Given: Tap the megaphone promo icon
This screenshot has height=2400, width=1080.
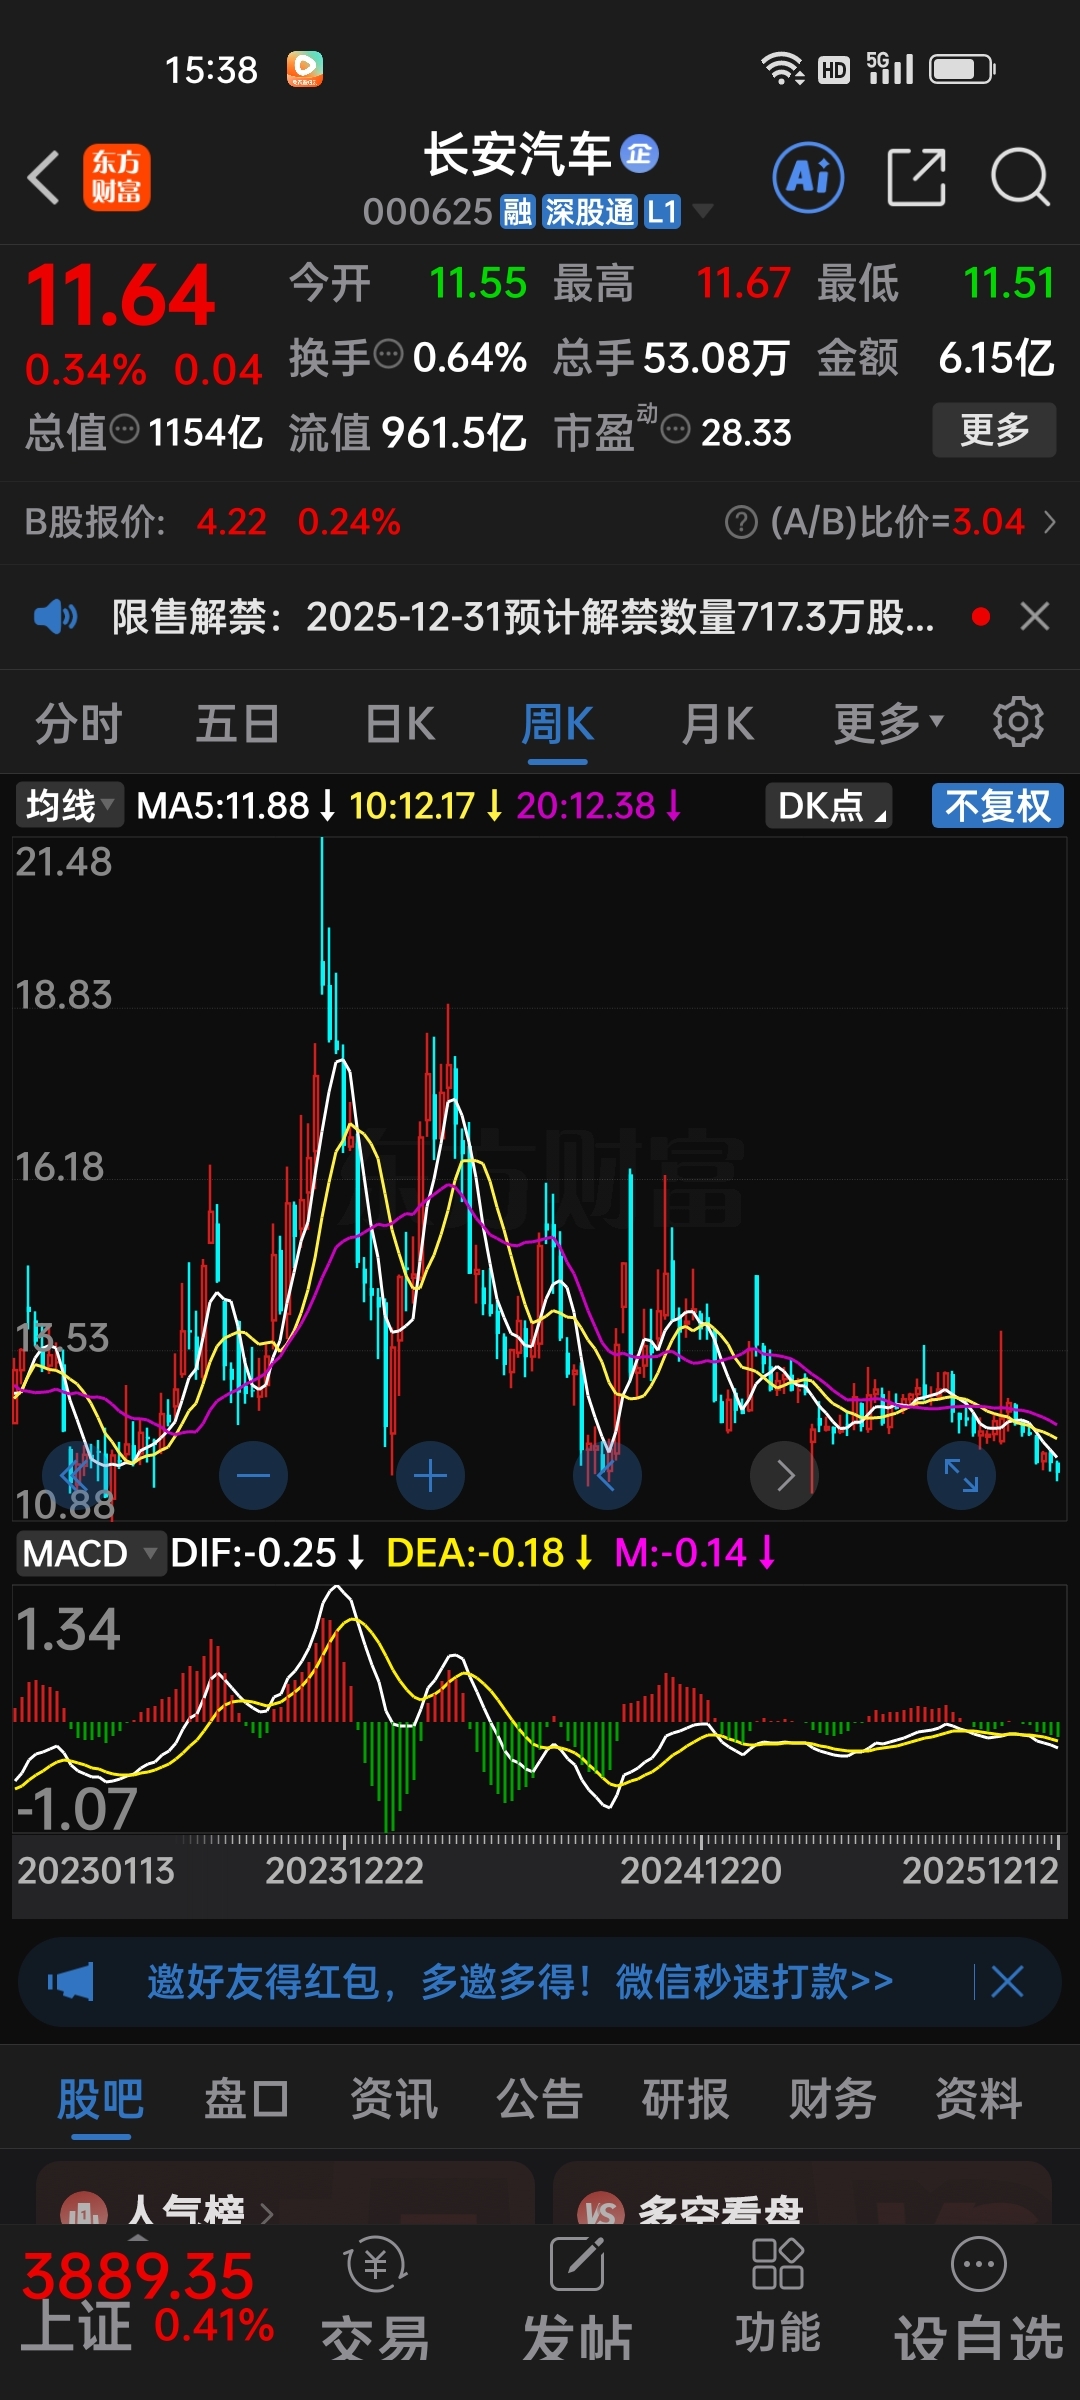Looking at the screenshot, I should pyautogui.click(x=70, y=1981).
